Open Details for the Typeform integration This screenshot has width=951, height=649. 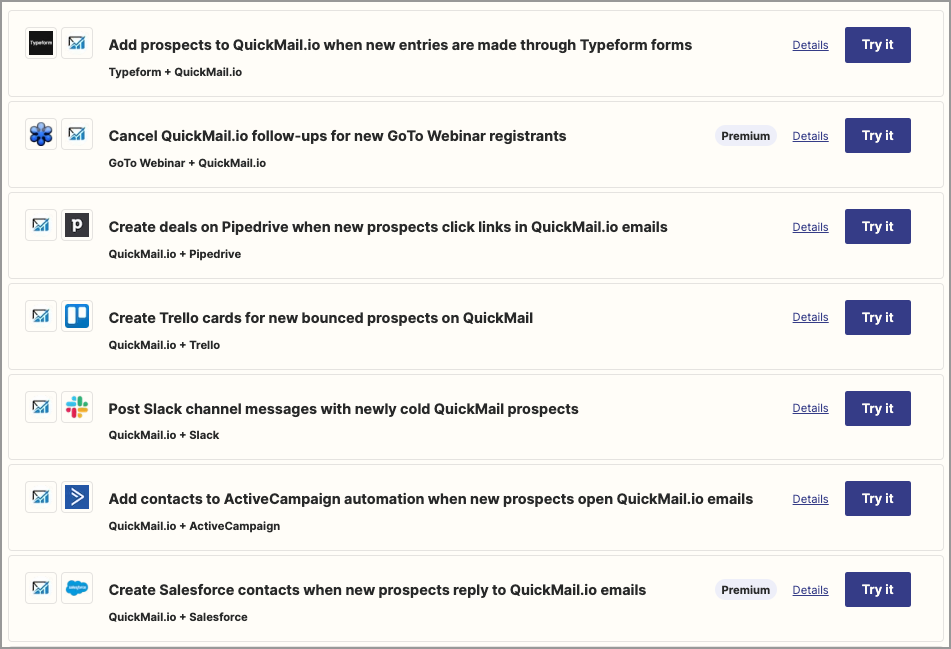pos(810,45)
